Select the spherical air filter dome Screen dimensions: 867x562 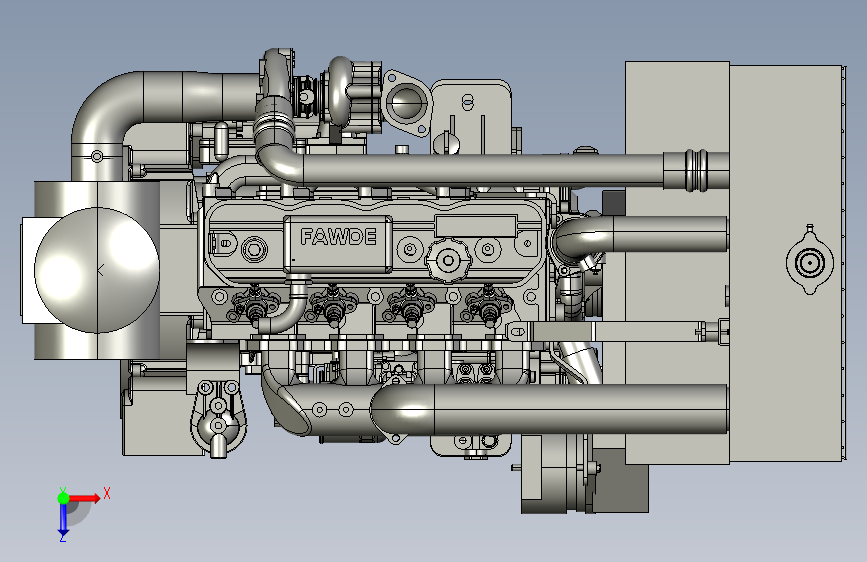[97, 270]
